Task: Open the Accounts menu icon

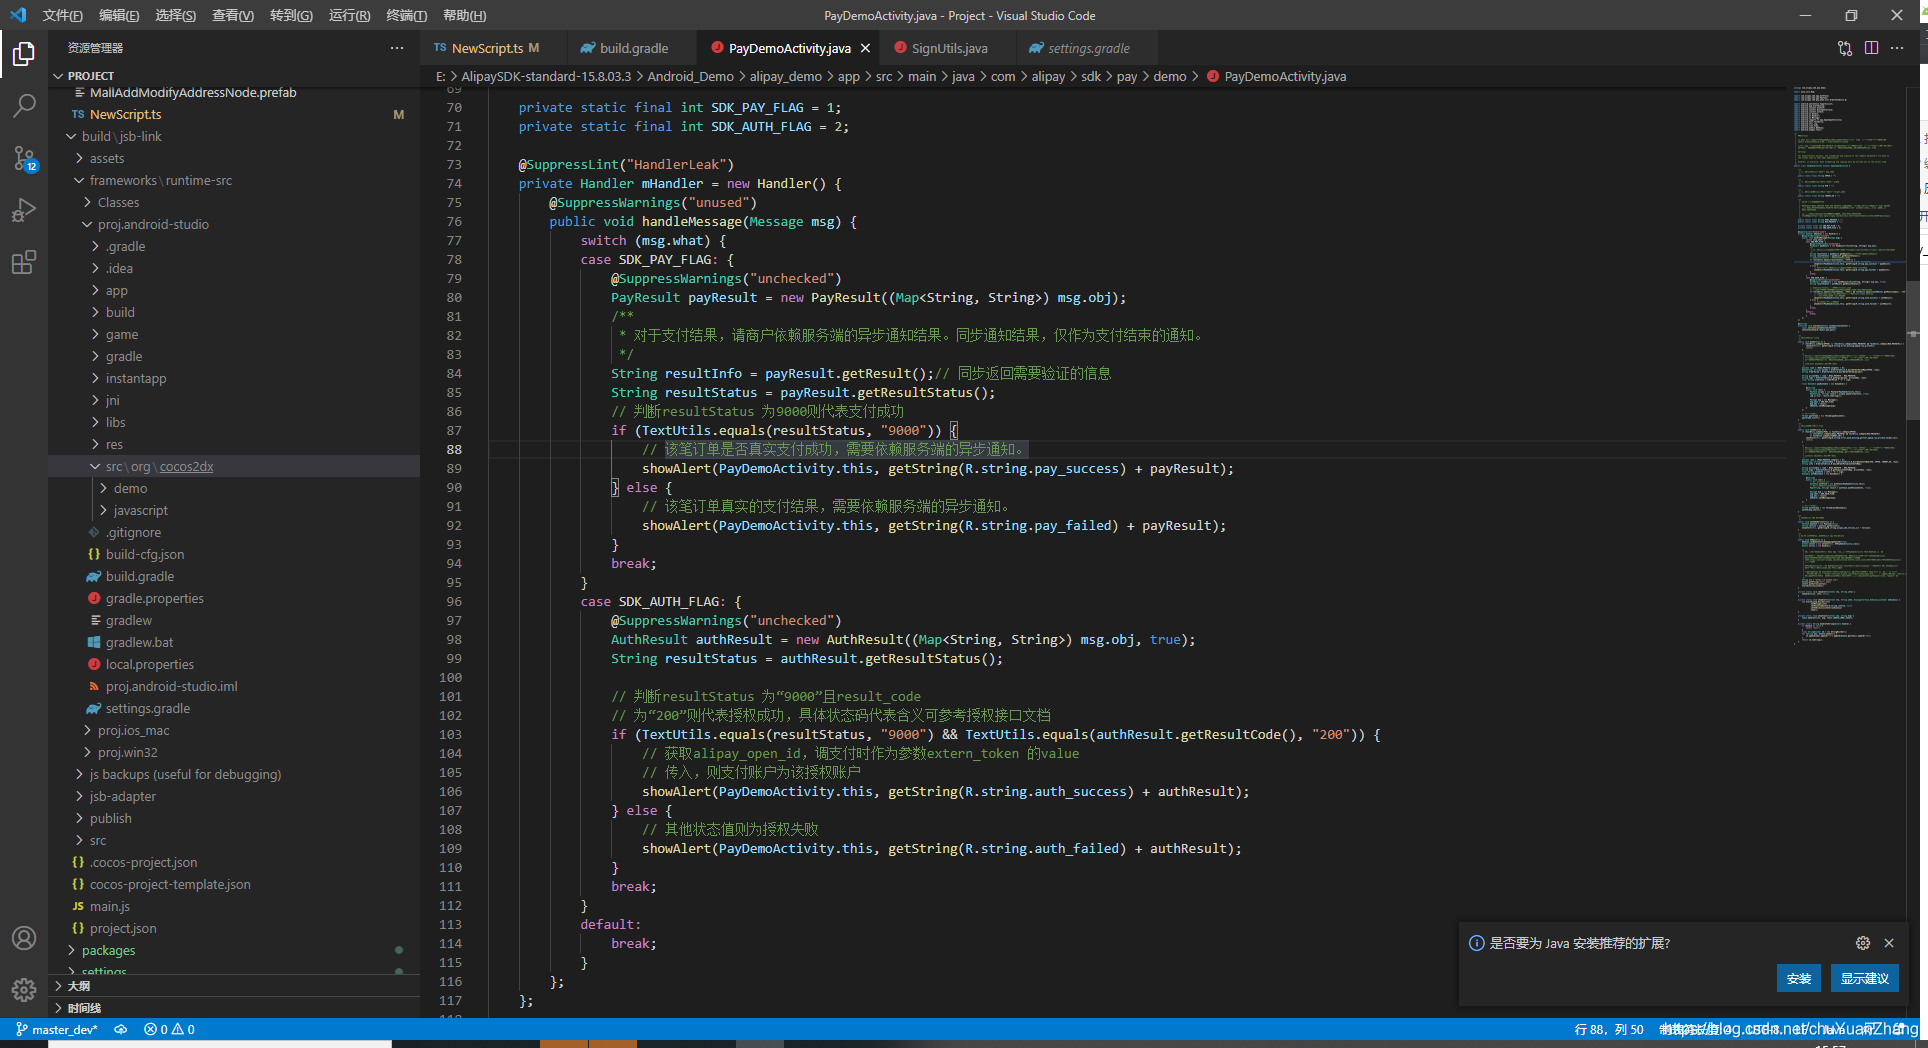Action: pyautogui.click(x=24, y=938)
